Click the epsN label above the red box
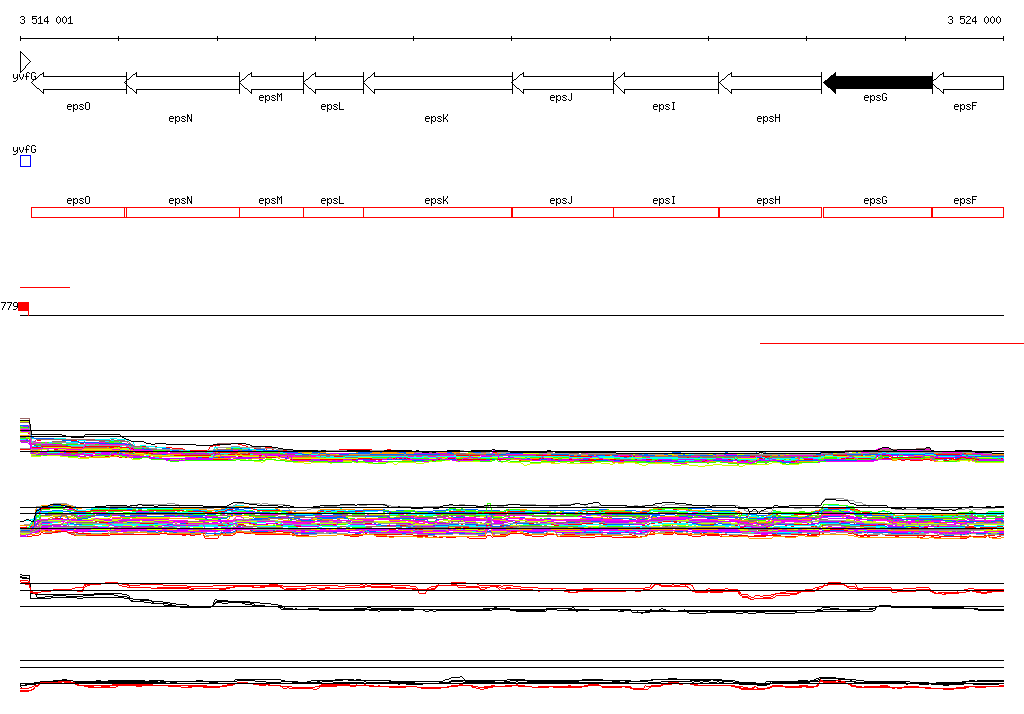The width and height of the screenshot is (1024, 714). [x=180, y=201]
